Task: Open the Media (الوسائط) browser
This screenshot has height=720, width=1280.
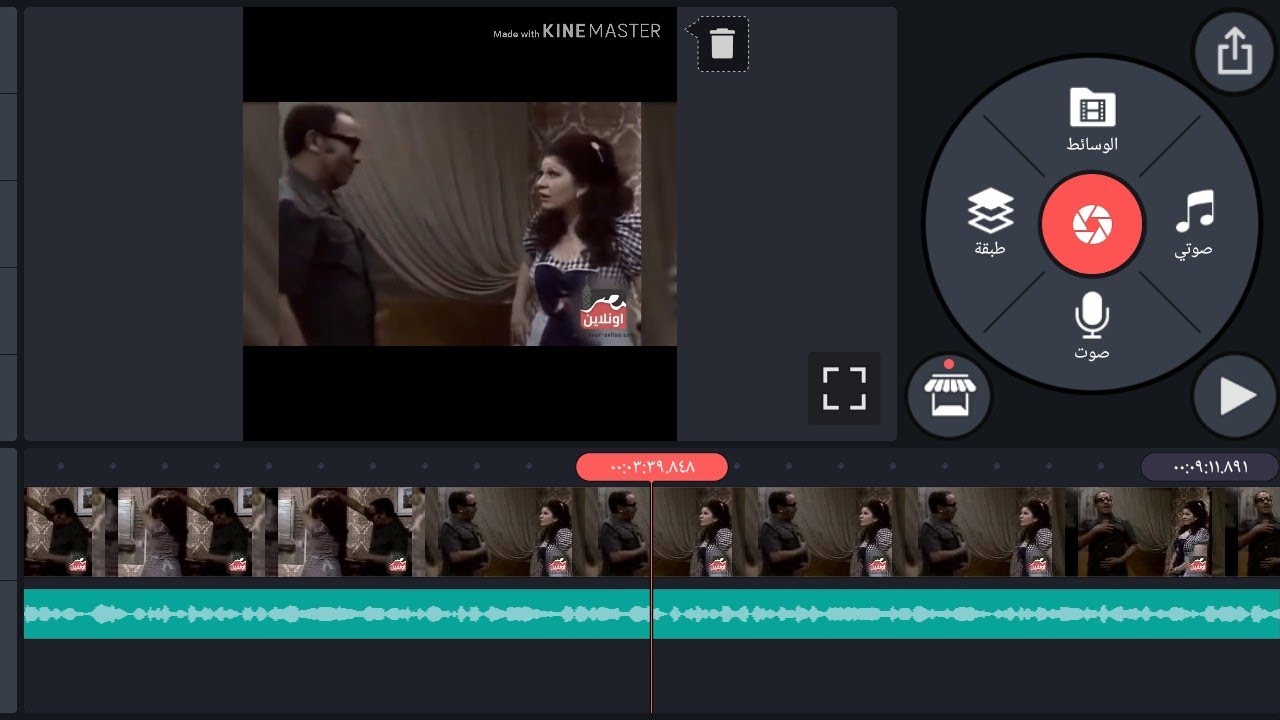Action: click(1092, 120)
